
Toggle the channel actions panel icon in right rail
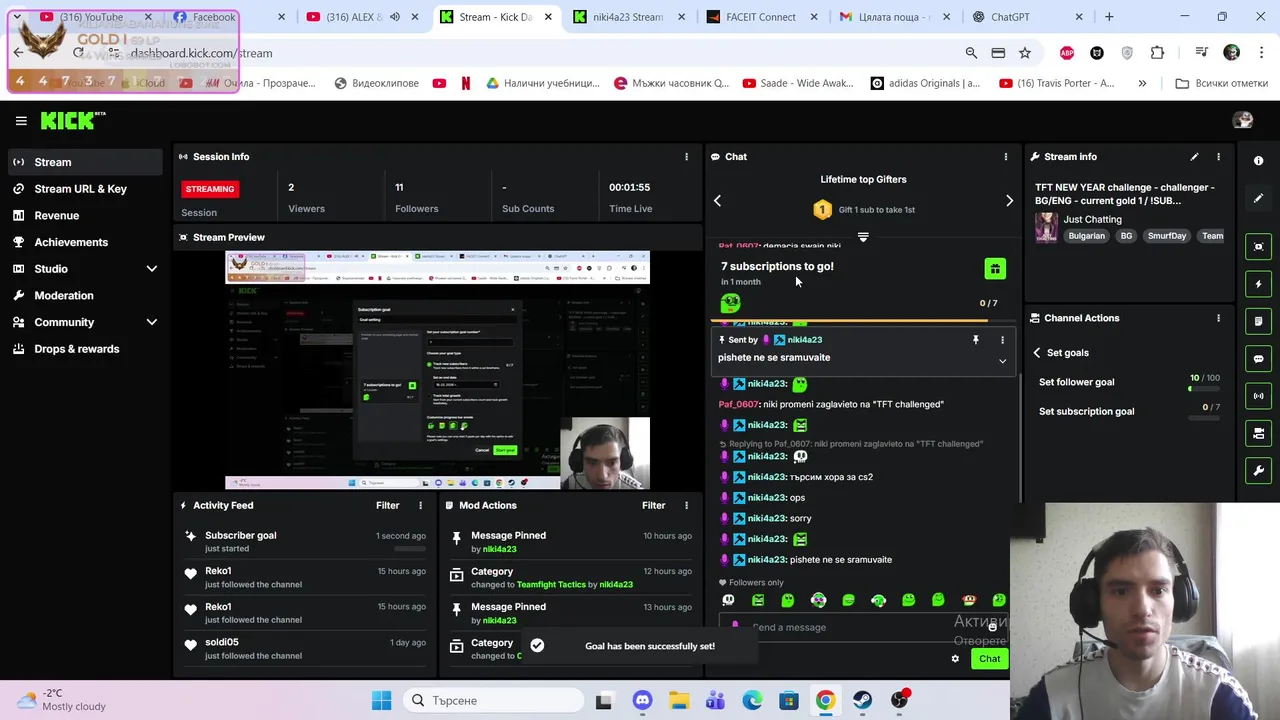1258,433
